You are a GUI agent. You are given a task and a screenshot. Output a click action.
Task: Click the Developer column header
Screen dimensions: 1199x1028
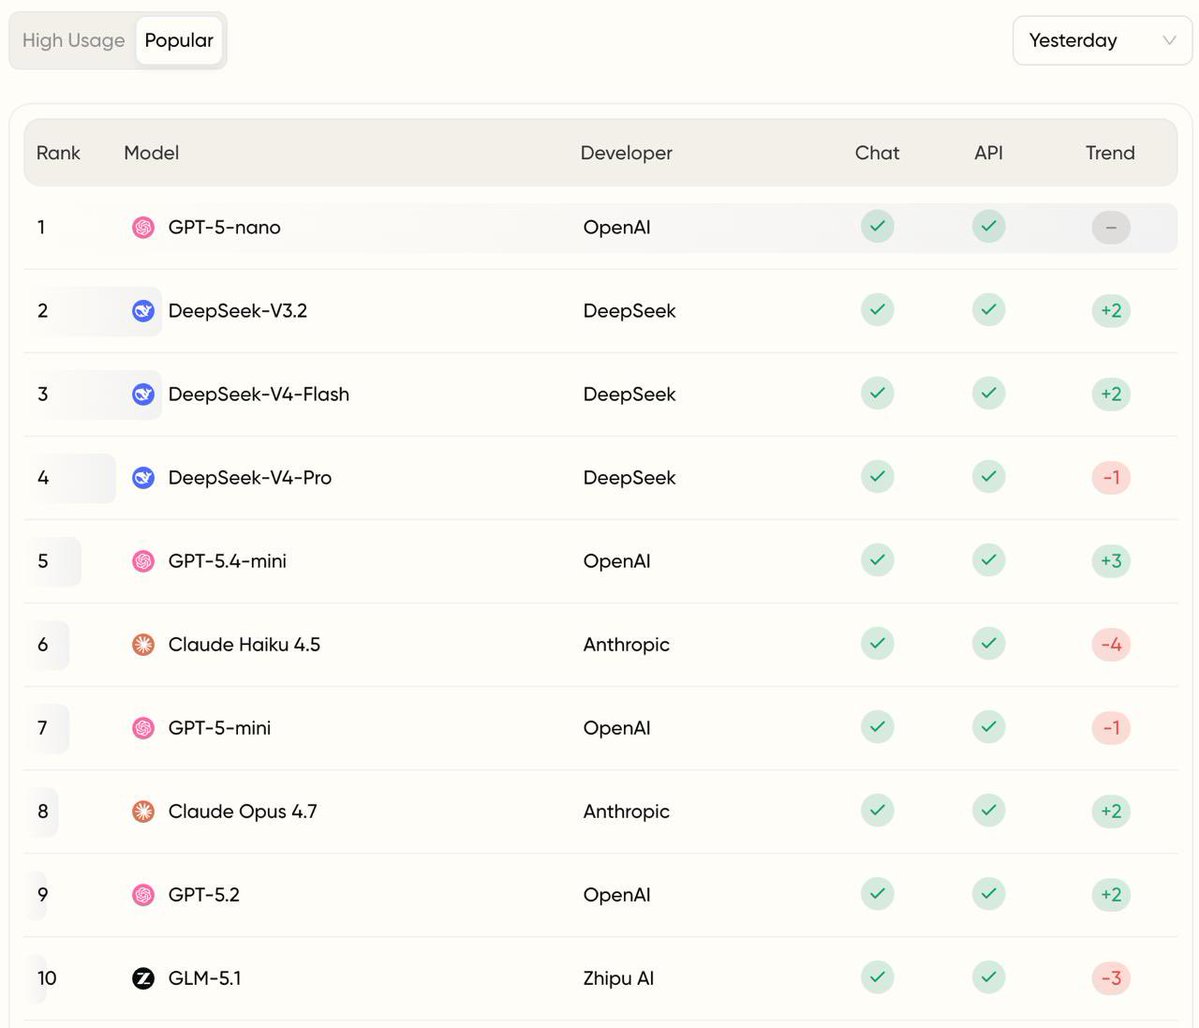[626, 153]
